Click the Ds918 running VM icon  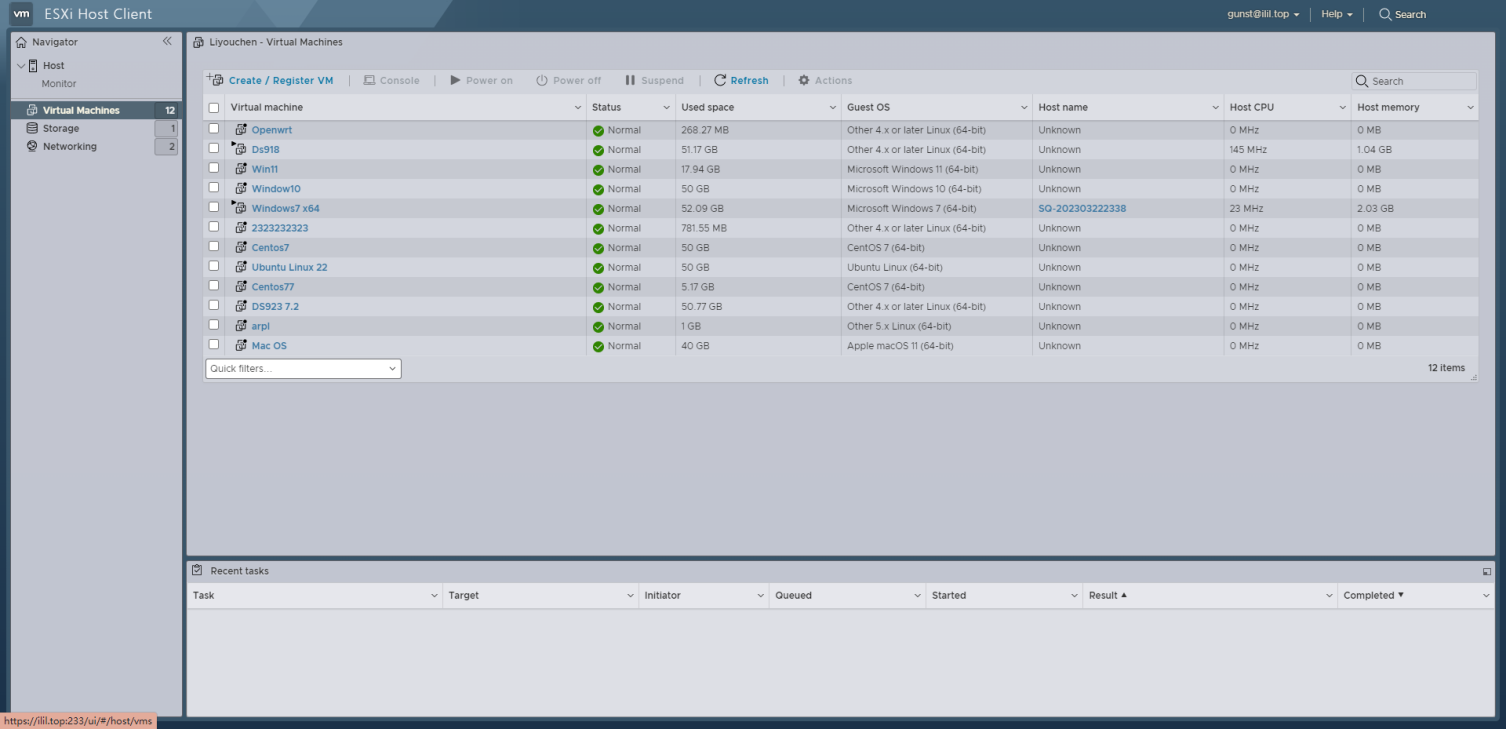tap(240, 149)
